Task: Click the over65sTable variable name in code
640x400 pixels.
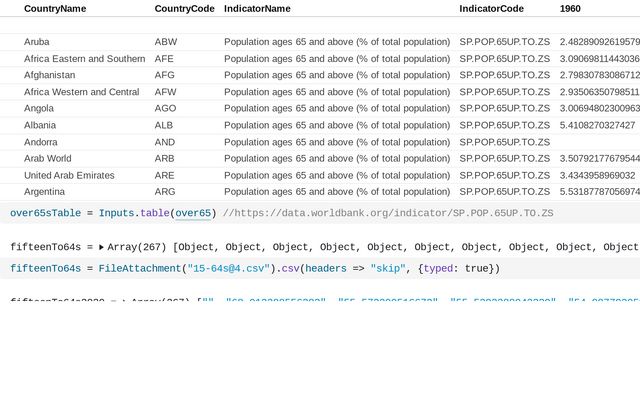Action: pyautogui.click(x=45, y=213)
